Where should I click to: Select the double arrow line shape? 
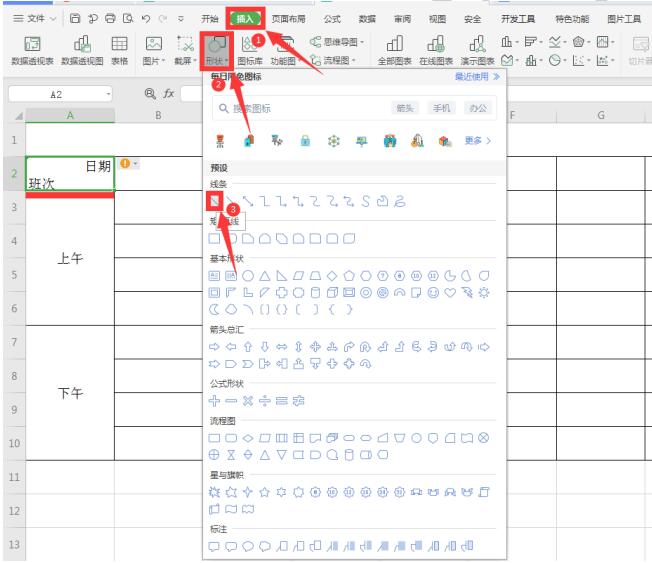[x=248, y=202]
